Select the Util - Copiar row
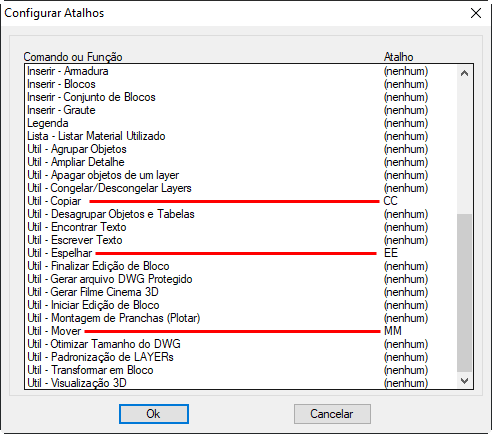The image size is (492, 434). coord(241,201)
